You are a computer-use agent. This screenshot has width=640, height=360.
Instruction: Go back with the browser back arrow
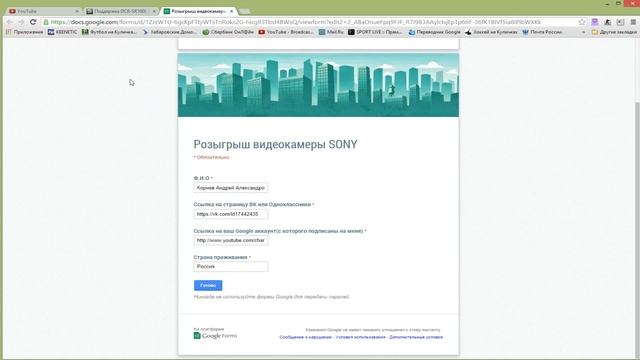10,22
